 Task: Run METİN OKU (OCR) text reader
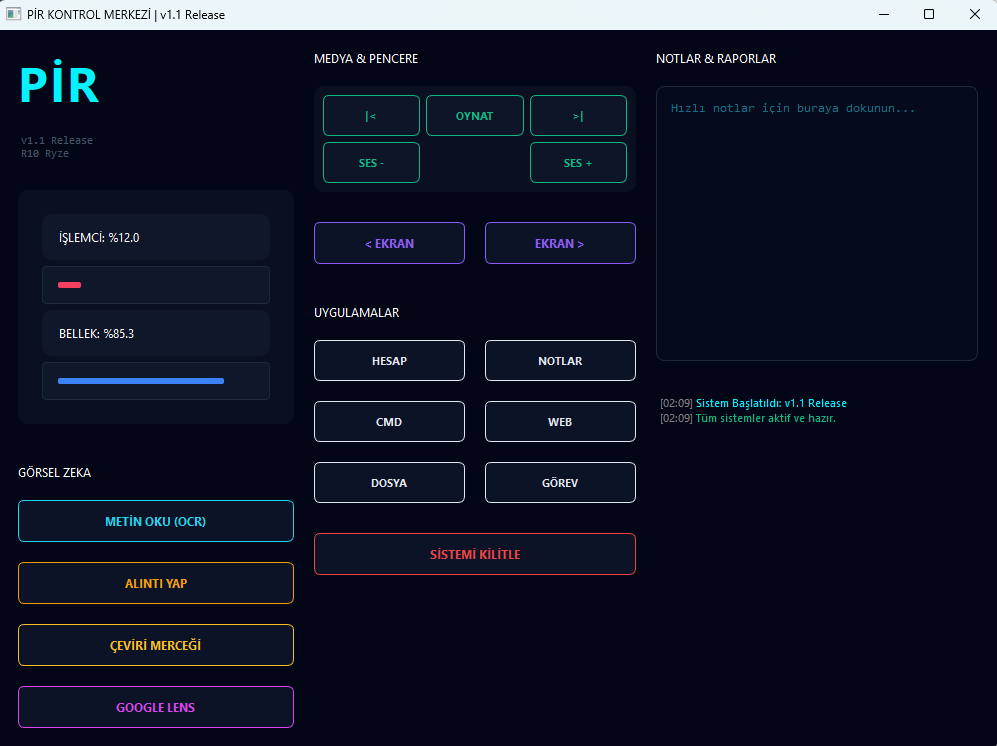pyautogui.click(x=156, y=522)
